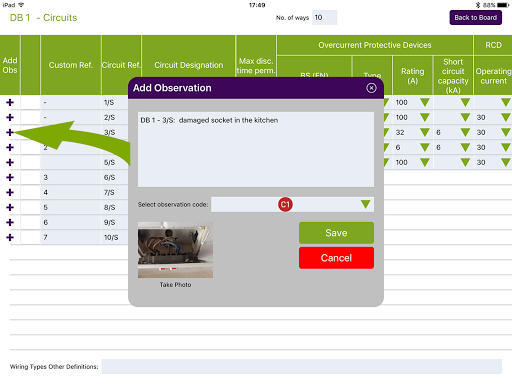Add observation on the 8/S row
Image resolution: width=512 pixels, height=384 pixels.
tap(10, 207)
